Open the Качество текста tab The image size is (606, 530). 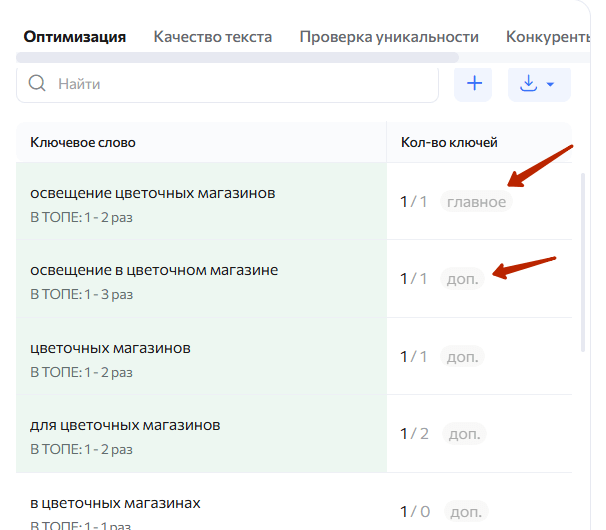pyautogui.click(x=212, y=37)
